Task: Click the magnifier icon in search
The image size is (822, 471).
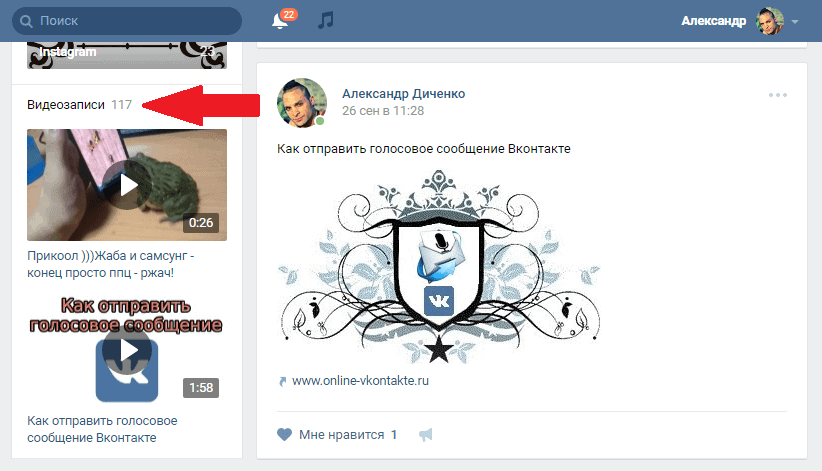Action: [26, 21]
